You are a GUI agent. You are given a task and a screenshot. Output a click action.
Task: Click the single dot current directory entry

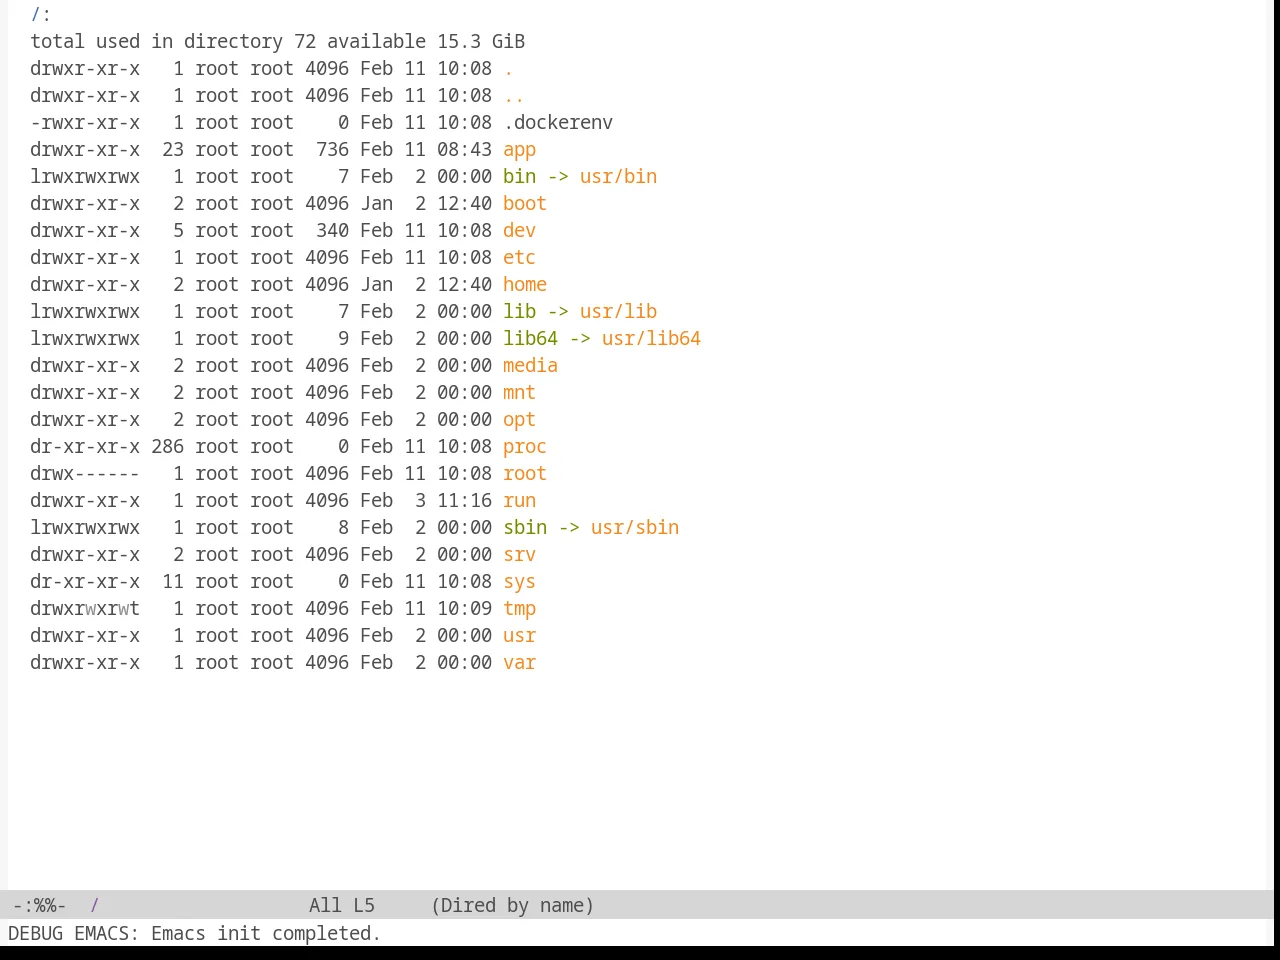click(508, 69)
